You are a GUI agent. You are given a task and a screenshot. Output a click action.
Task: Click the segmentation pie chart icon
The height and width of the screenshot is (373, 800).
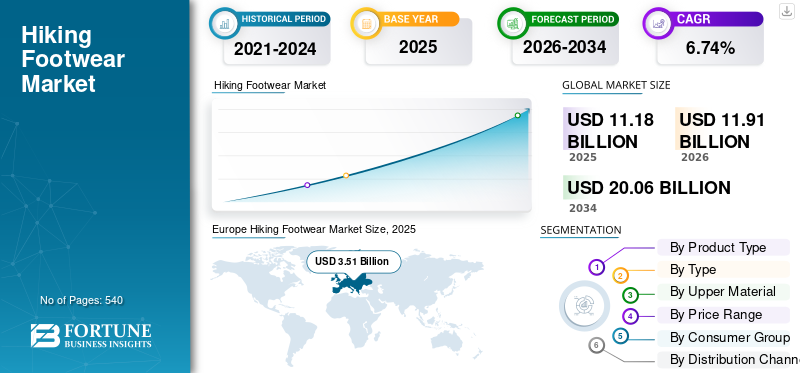tap(584, 306)
